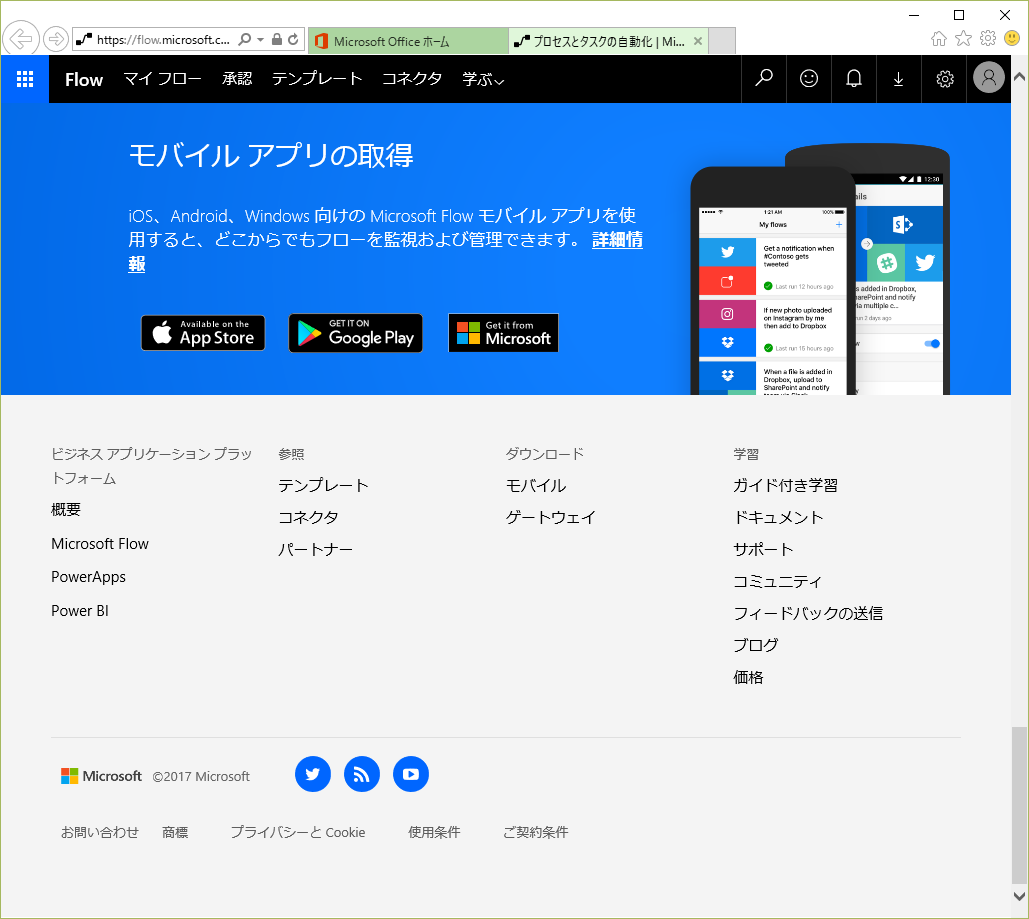Open the feedback smiley icon in the Flow header
1029x919 pixels.
tap(808, 79)
